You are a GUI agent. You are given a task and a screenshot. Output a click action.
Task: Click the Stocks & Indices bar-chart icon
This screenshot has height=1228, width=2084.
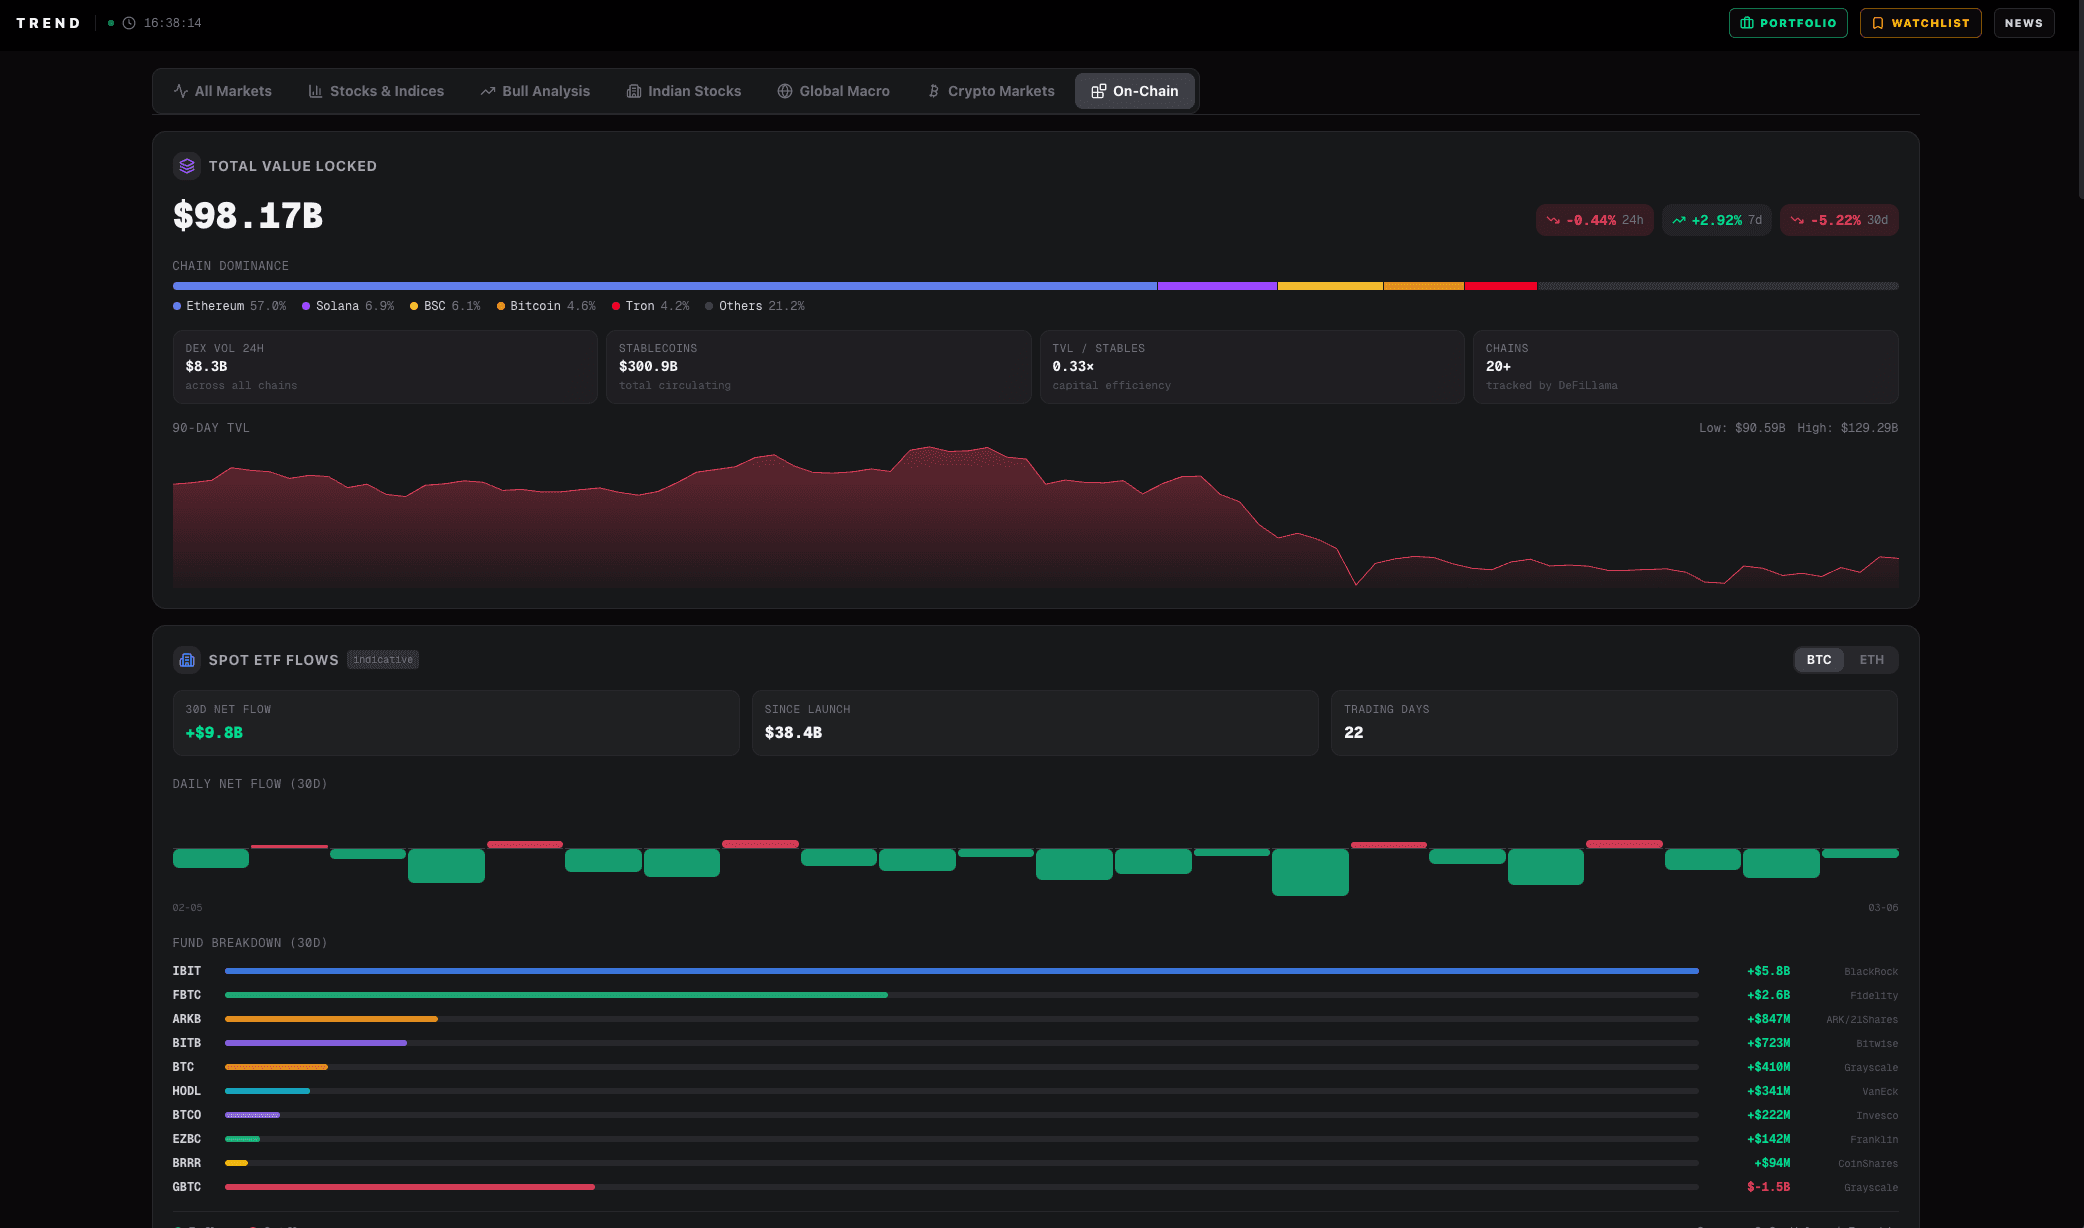click(x=315, y=91)
